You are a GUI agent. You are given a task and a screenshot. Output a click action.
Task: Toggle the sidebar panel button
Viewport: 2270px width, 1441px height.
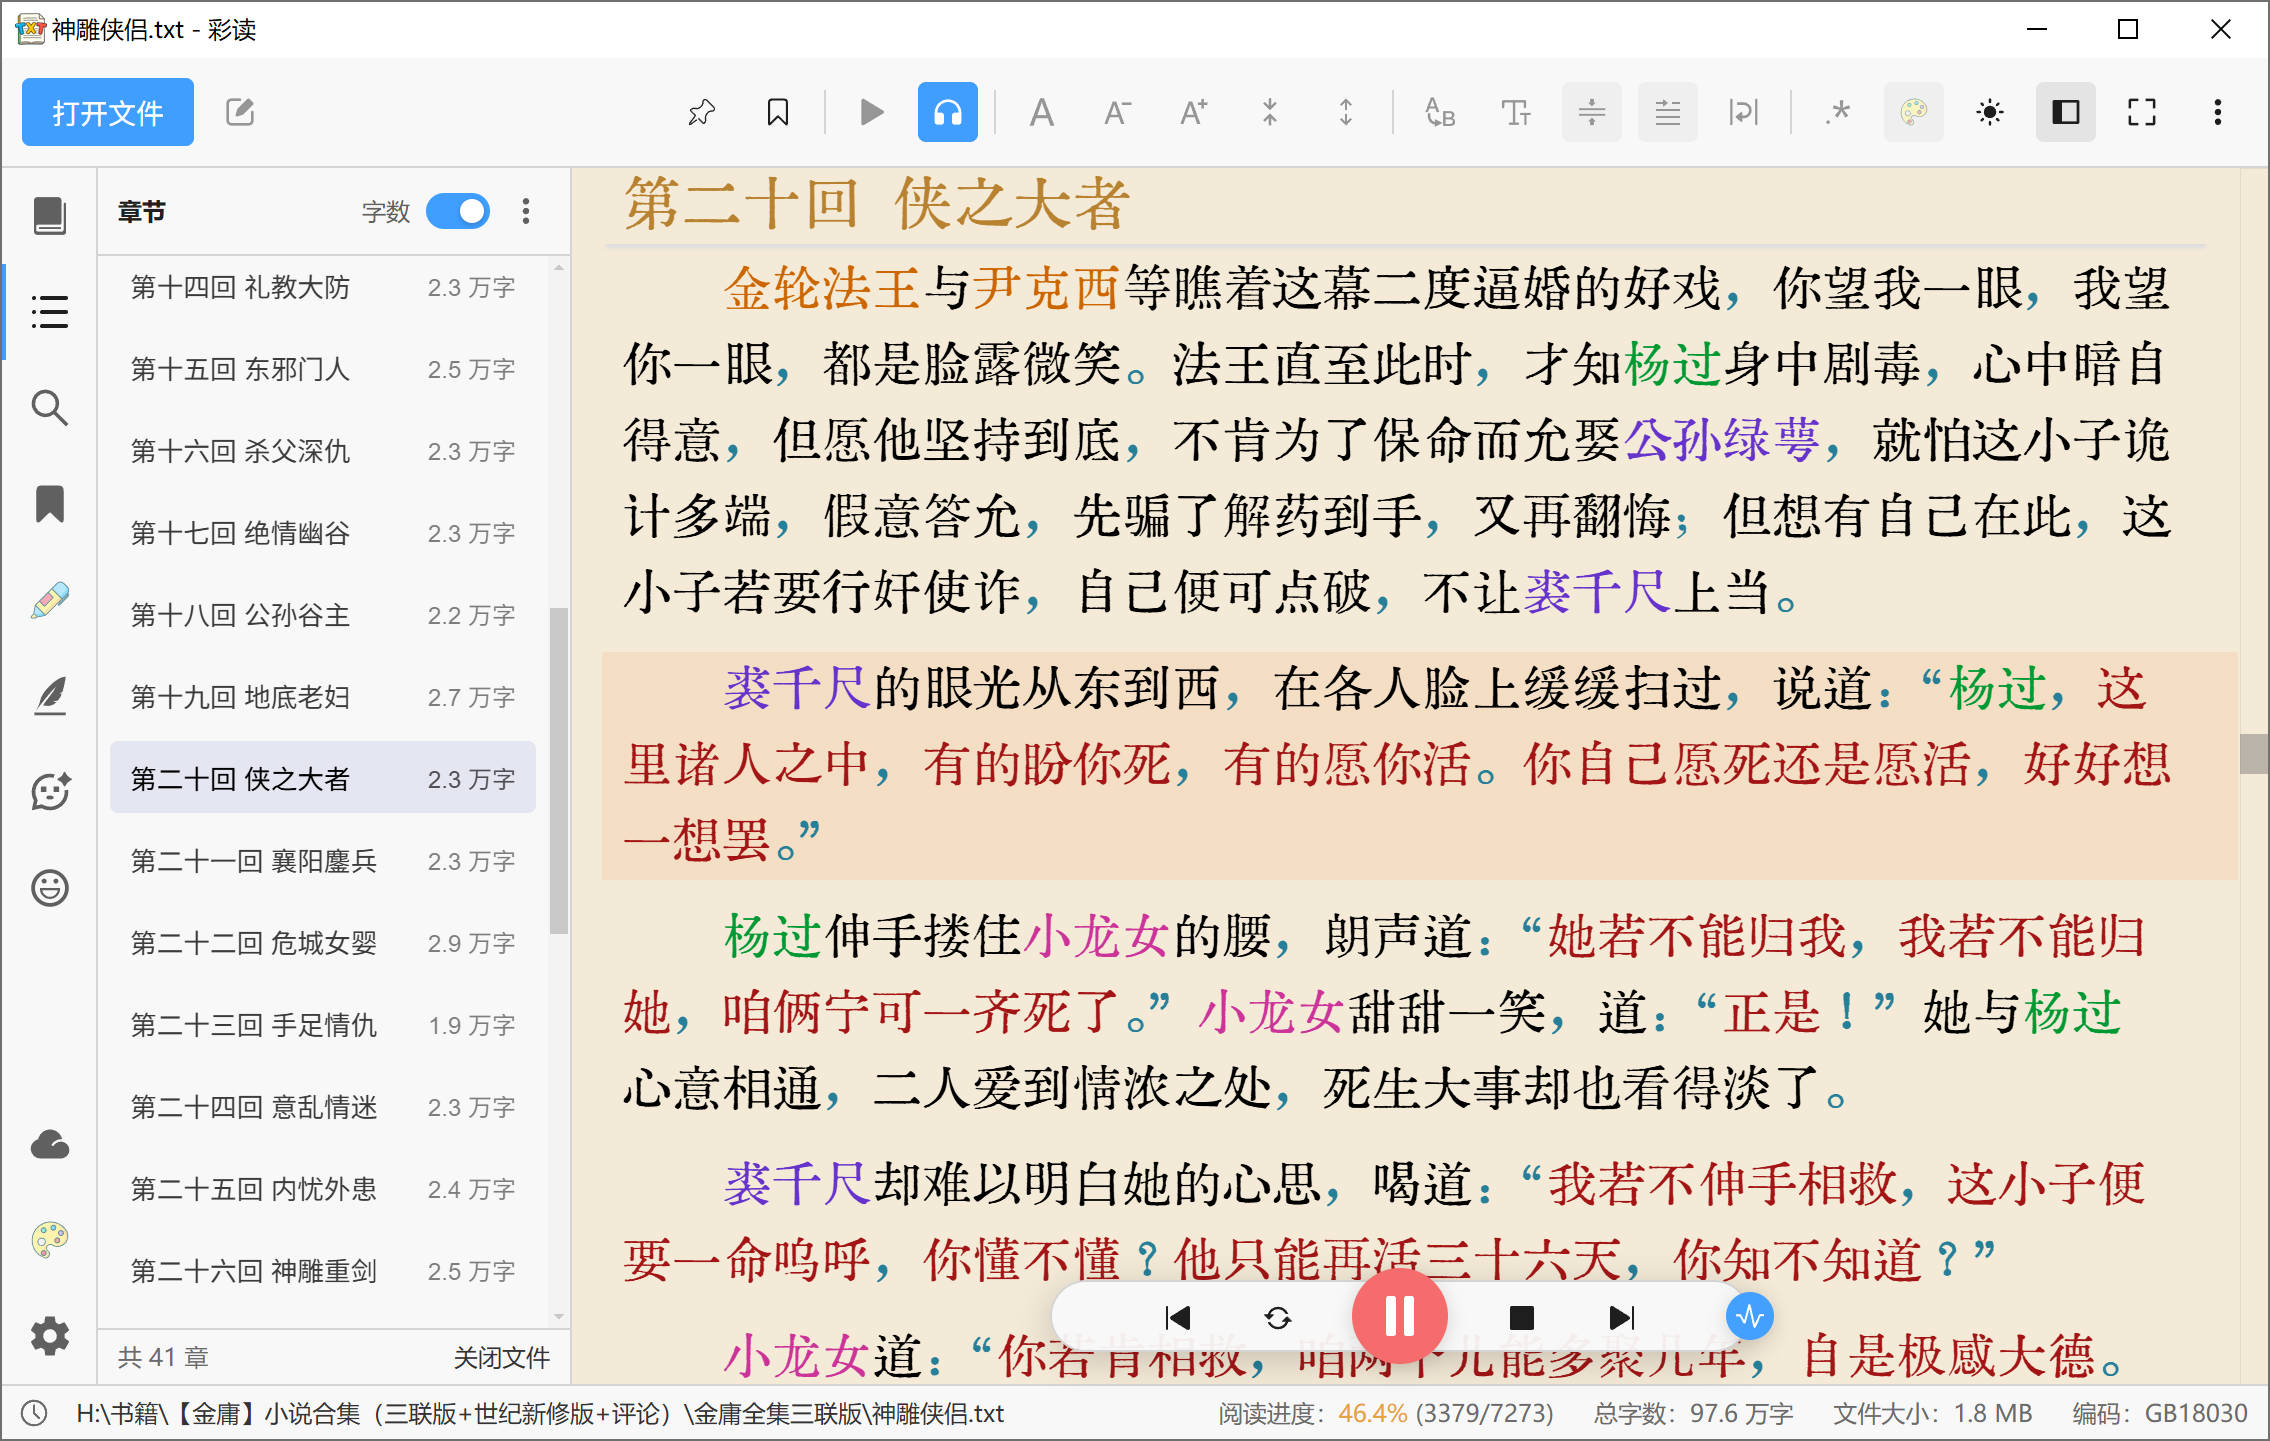2066,112
